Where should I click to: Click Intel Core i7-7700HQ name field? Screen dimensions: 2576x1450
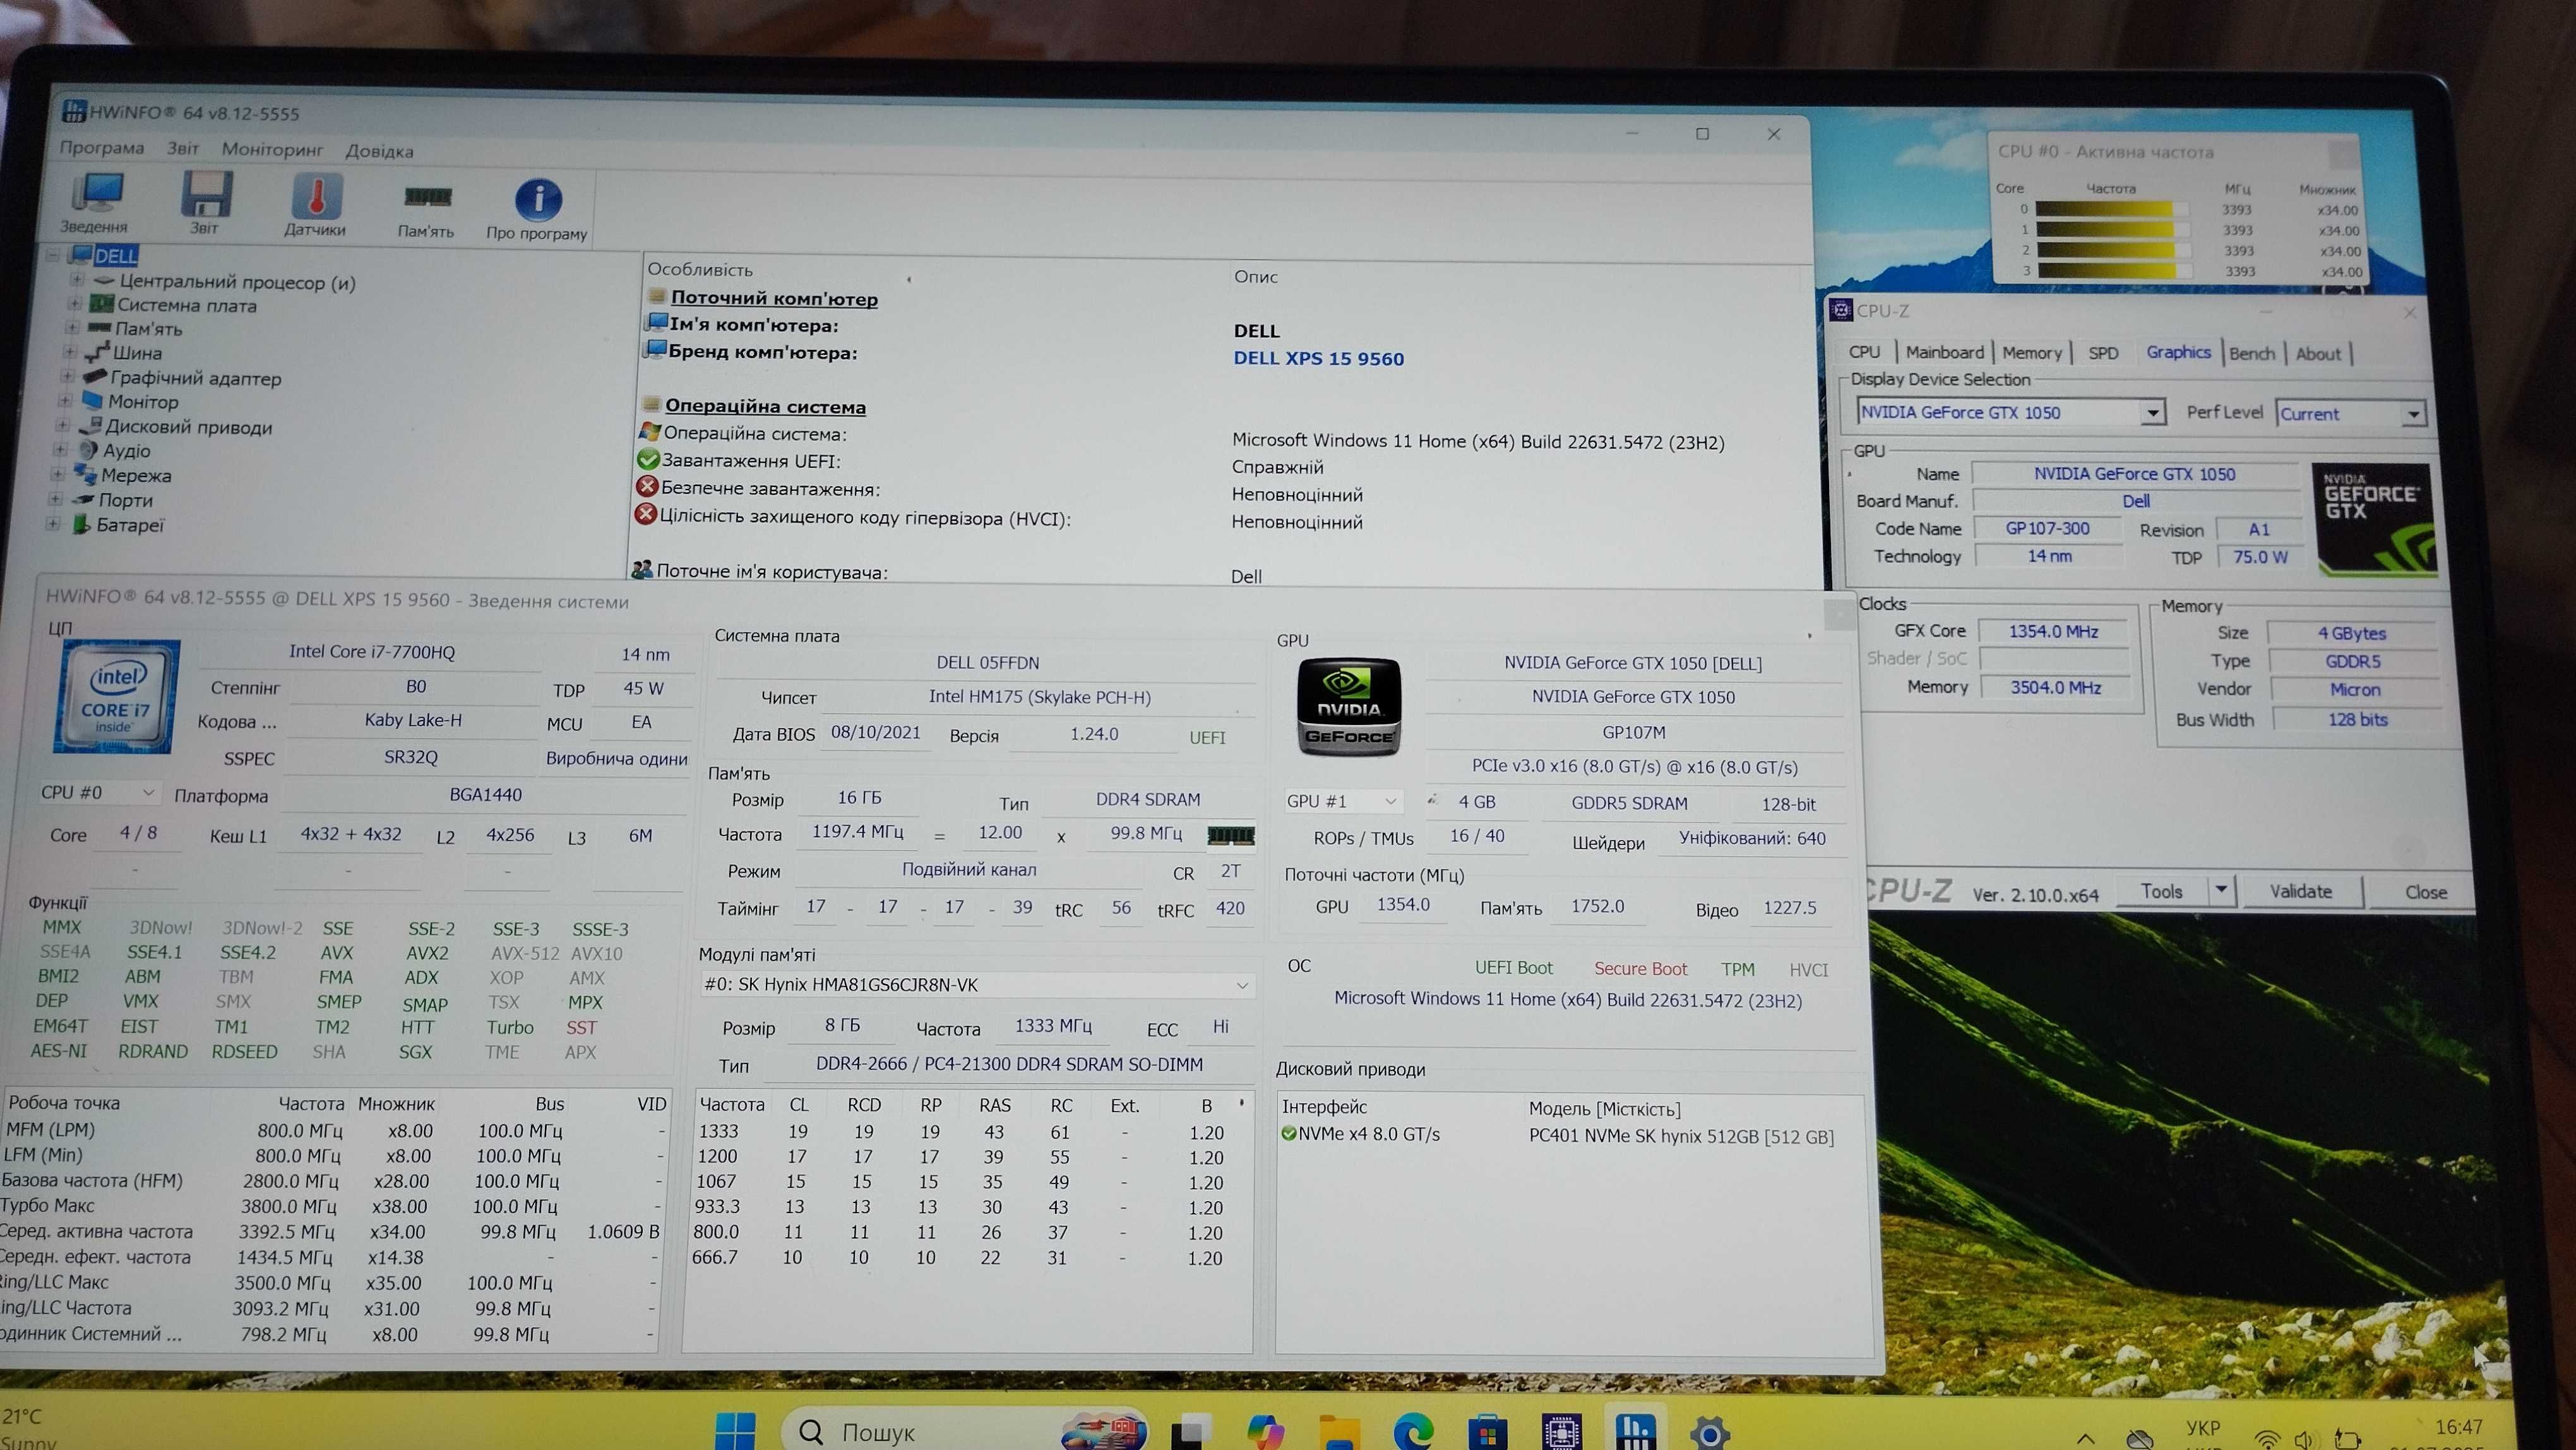[x=371, y=651]
